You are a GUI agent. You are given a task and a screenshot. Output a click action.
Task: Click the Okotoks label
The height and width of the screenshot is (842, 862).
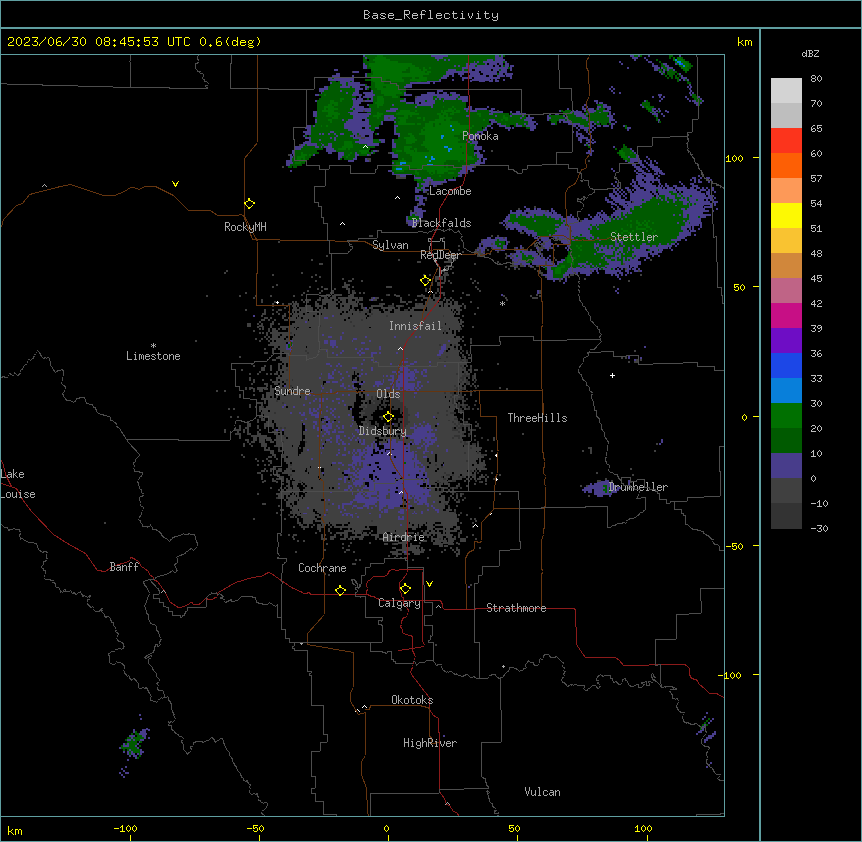pos(412,700)
